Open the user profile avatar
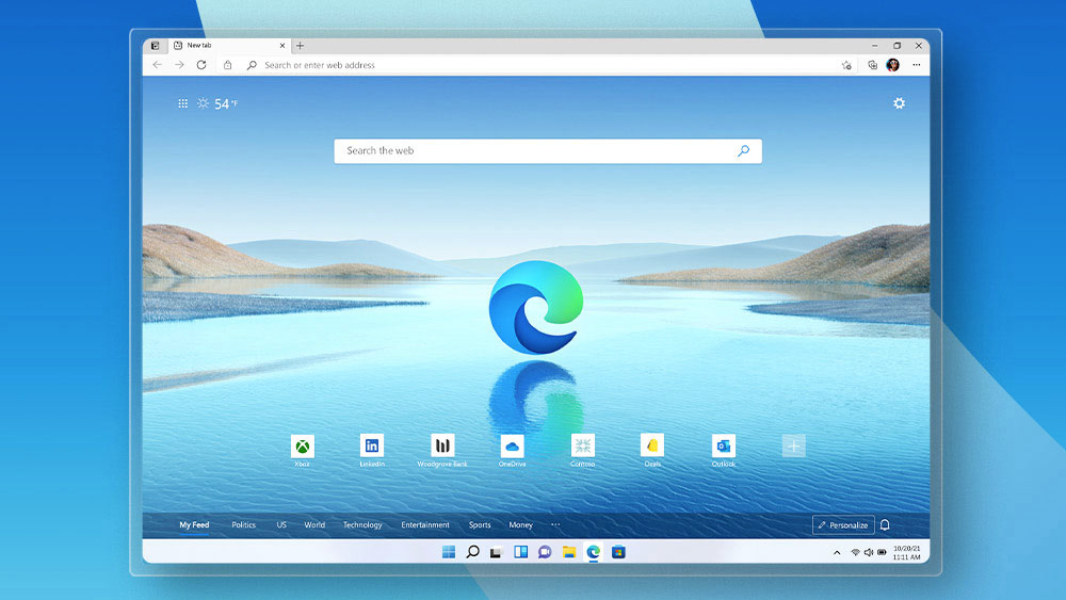This screenshot has width=1066, height=600. (x=893, y=65)
